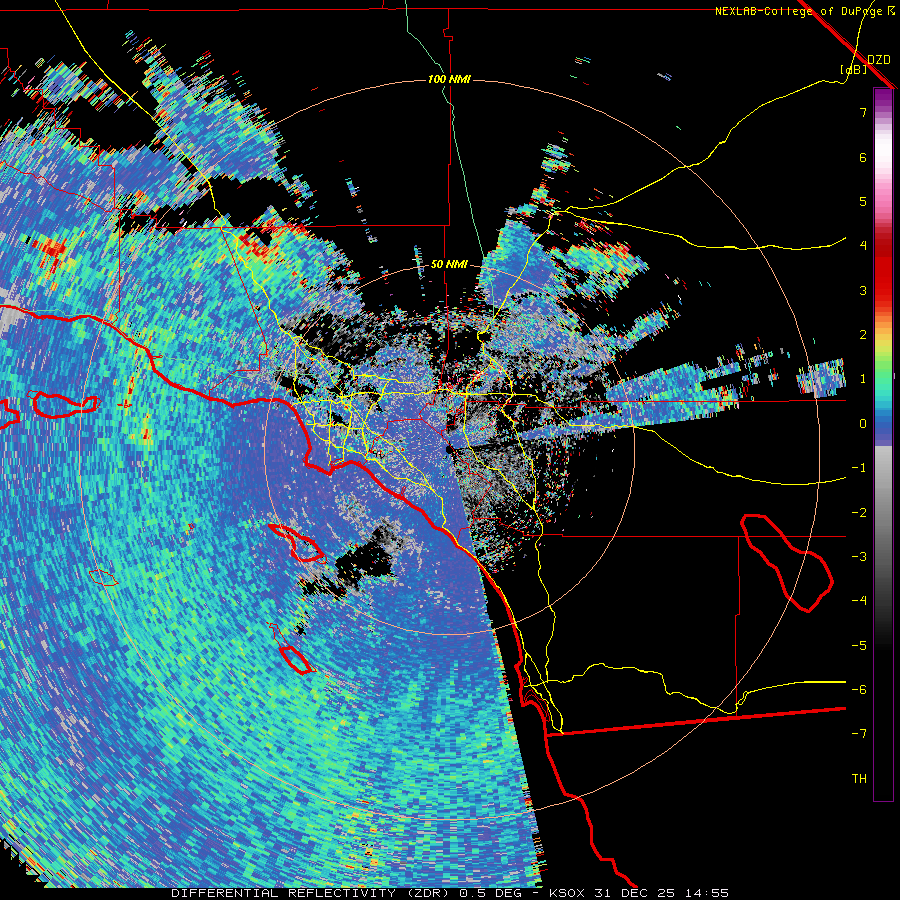Viewport: 900px width, 900px height.
Task: Click the "KSOX" station ID in the caption
Action: point(566,893)
